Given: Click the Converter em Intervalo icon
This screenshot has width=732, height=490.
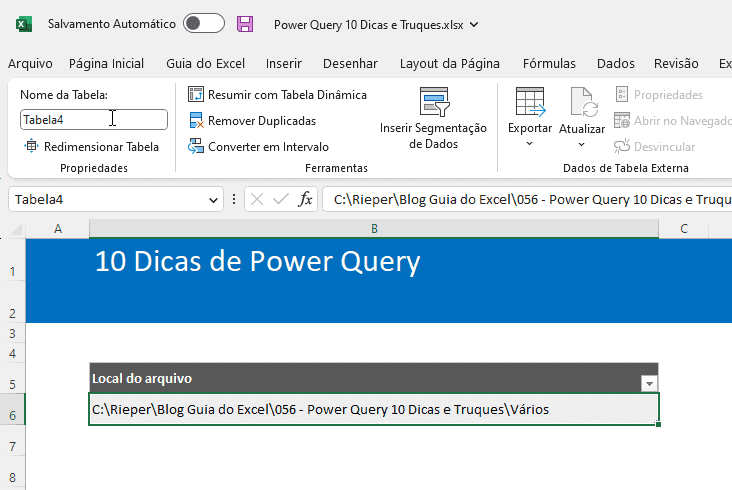Looking at the screenshot, I should pos(196,146).
